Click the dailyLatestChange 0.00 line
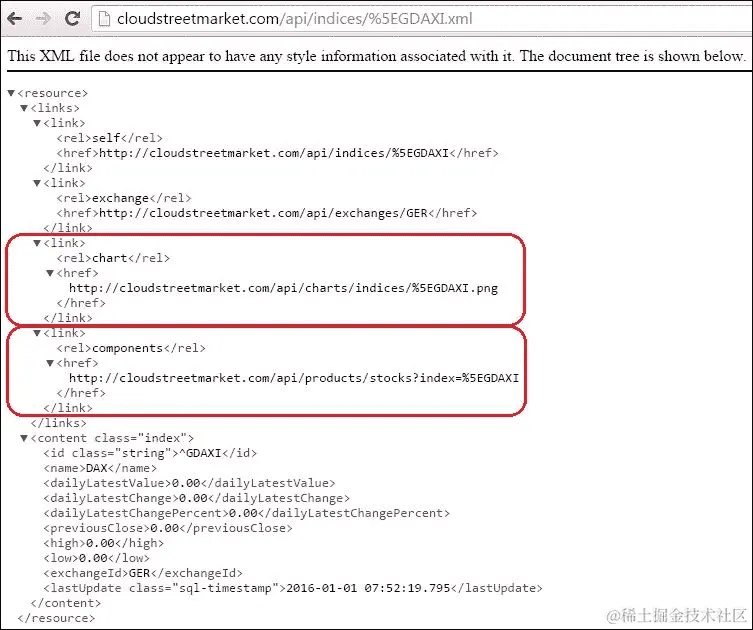The width and height of the screenshot is (753, 630). pyautogui.click(x=196, y=498)
